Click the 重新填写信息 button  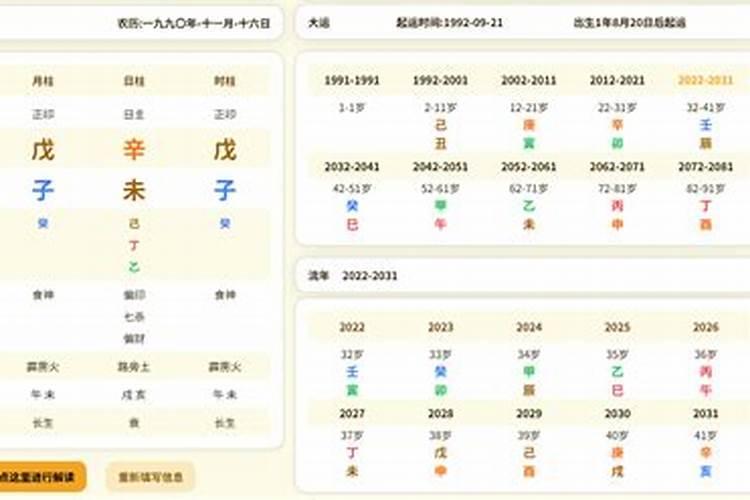151,477
